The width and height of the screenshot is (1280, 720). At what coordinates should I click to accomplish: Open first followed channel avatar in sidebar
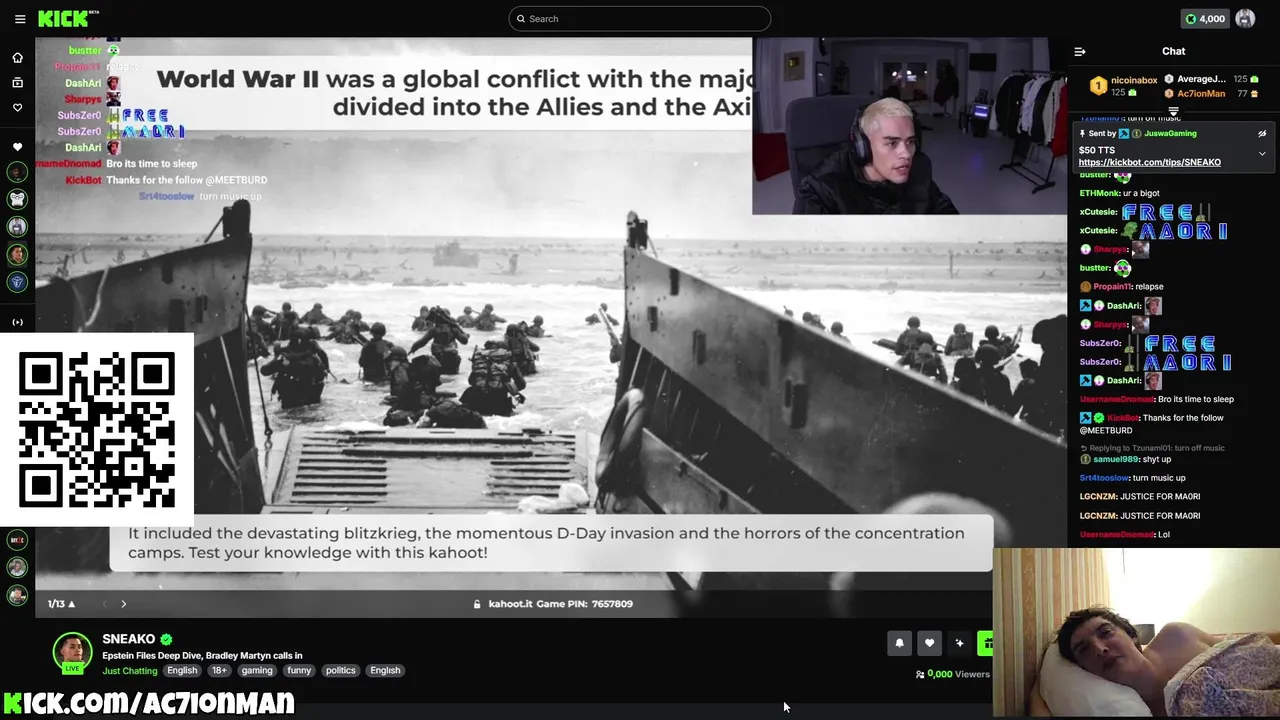(17, 172)
